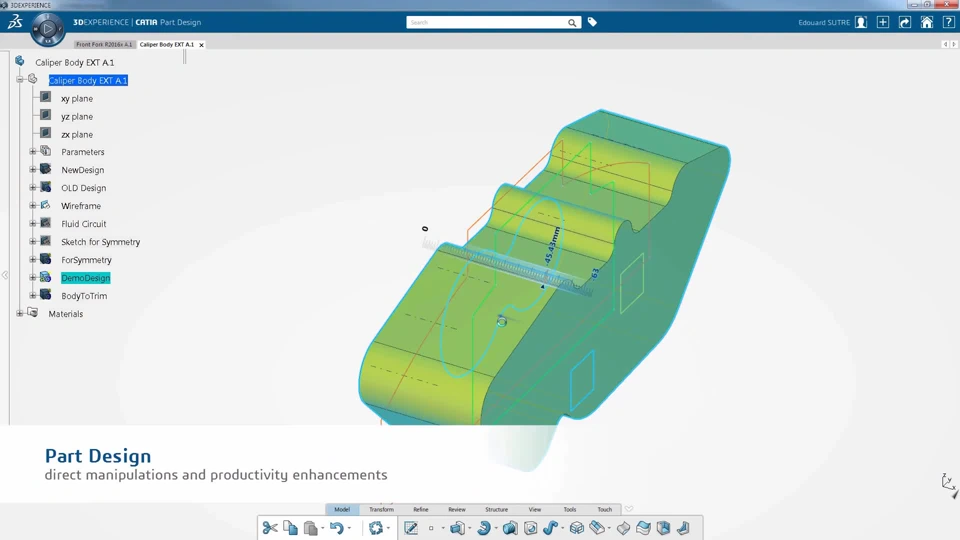Close the Caliper Body EXT A.1 tab
960x540 pixels.
point(201,45)
